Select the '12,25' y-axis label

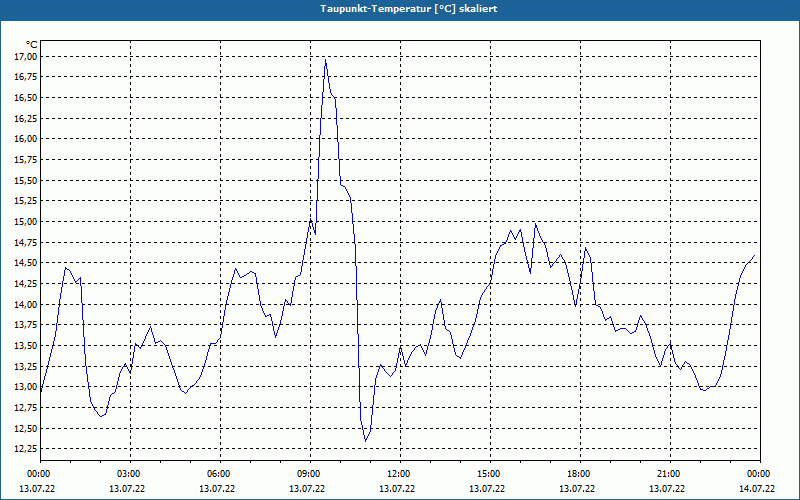(26, 448)
